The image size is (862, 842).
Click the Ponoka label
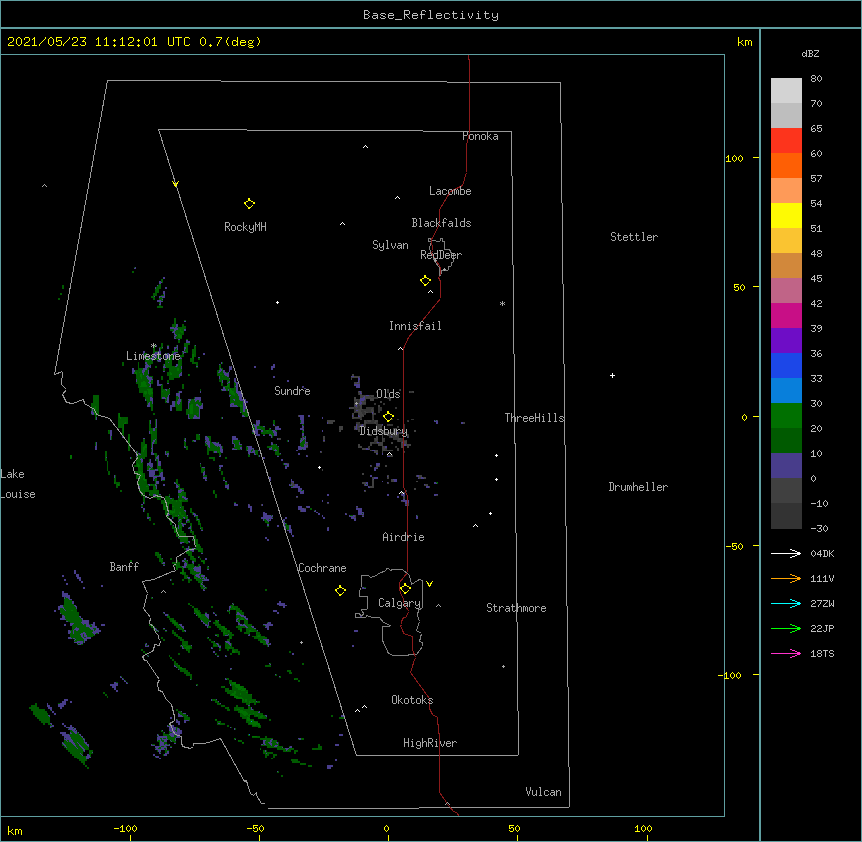(x=480, y=136)
